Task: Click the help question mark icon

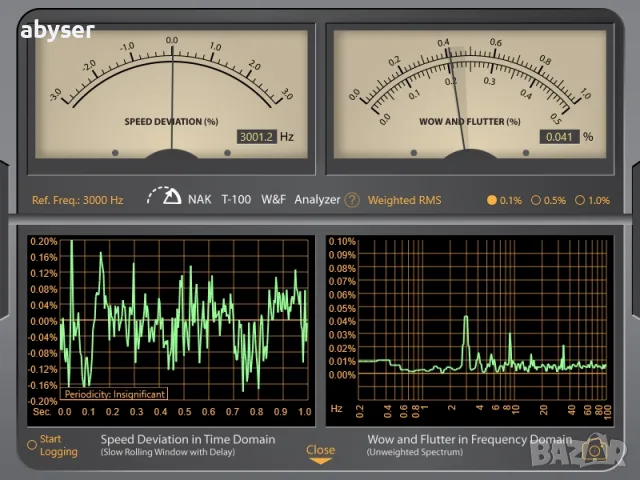Action: point(352,200)
